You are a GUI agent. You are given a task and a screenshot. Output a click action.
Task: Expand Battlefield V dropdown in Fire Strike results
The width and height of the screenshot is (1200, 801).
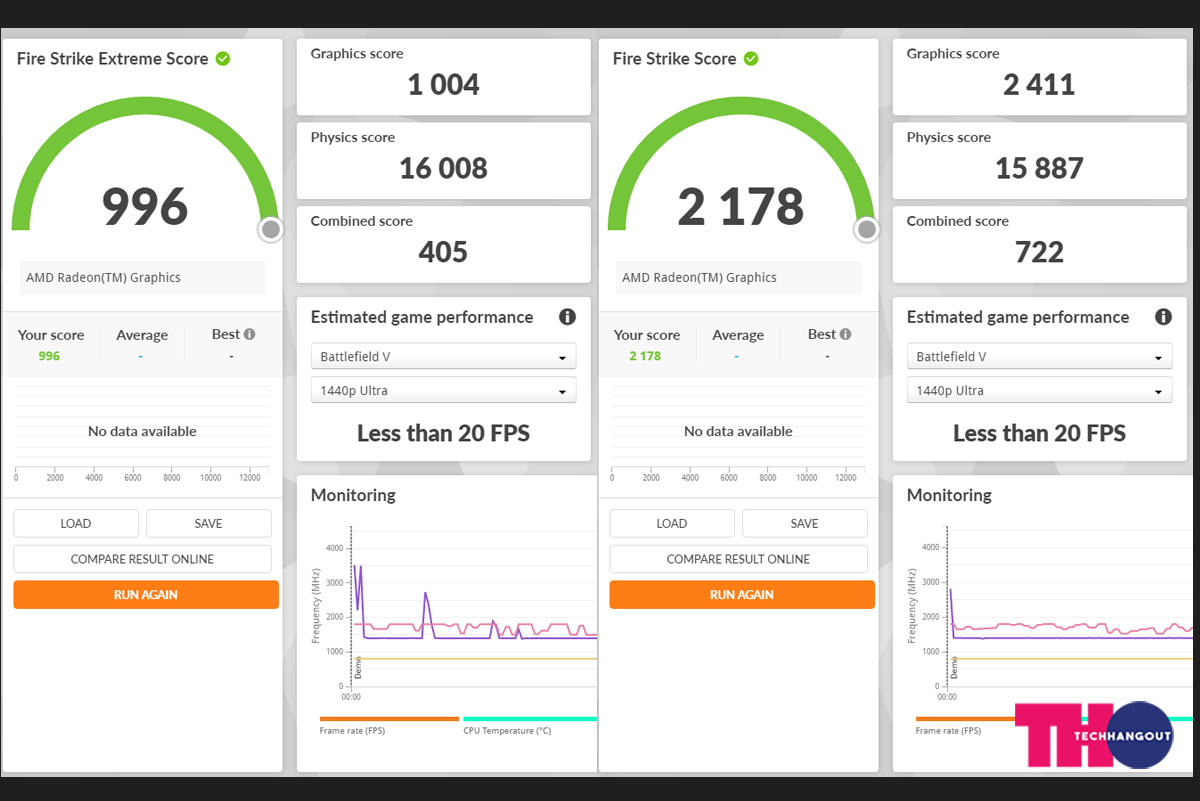click(1039, 356)
